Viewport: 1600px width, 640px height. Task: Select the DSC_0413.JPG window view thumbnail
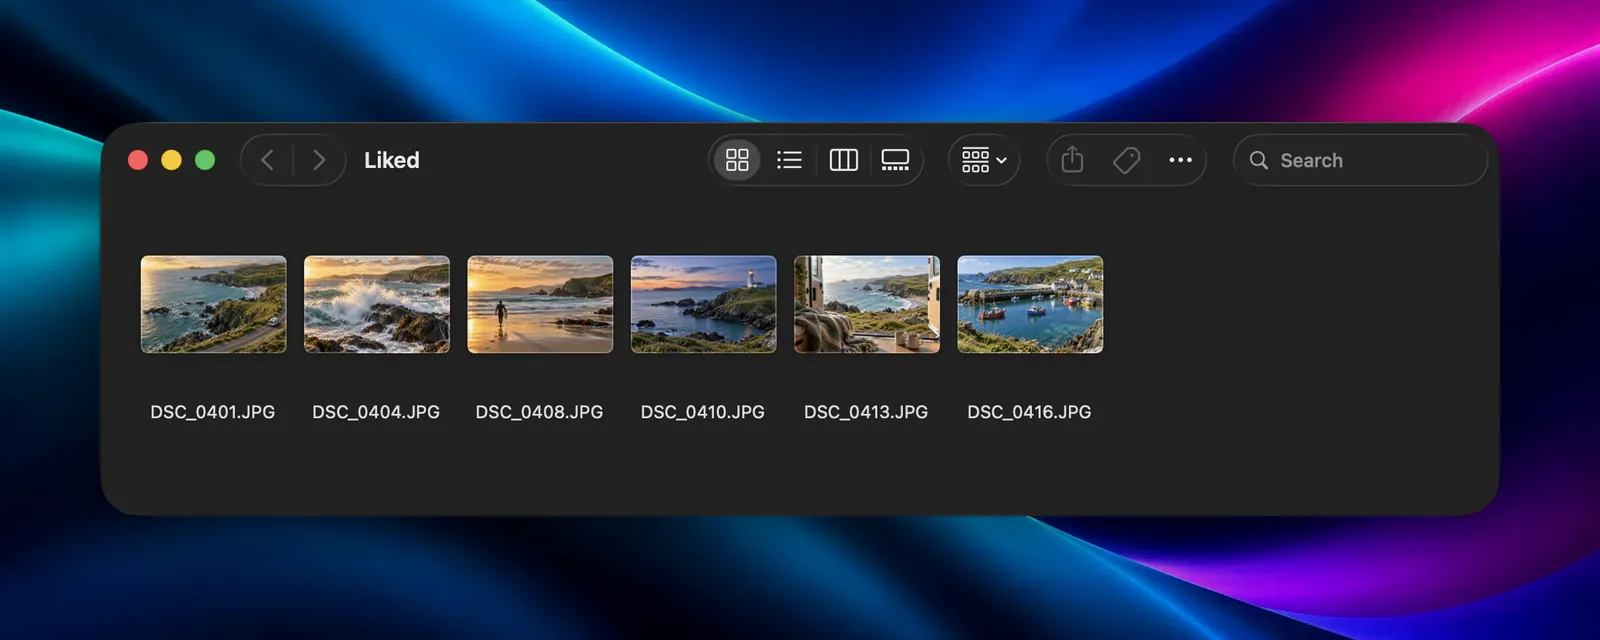[x=867, y=304]
